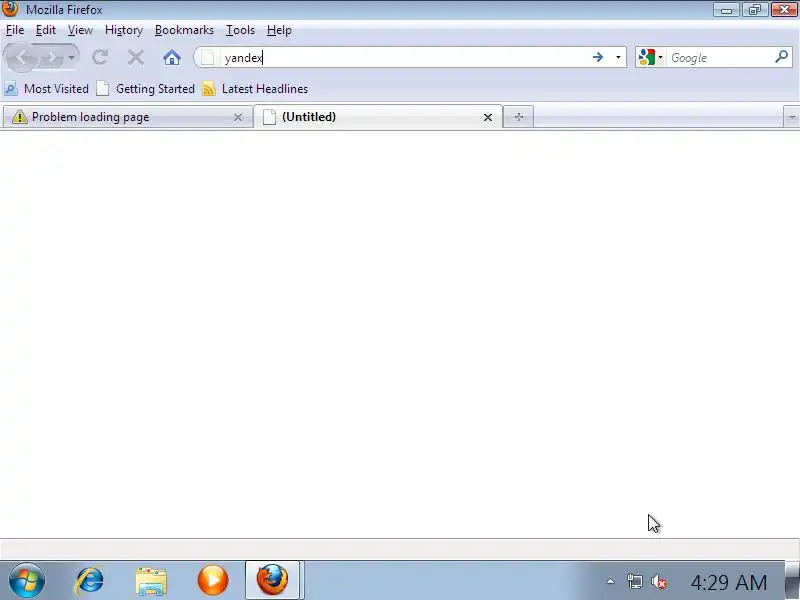The height and width of the screenshot is (600, 800).
Task: Open the Tools menu
Action: click(x=240, y=30)
